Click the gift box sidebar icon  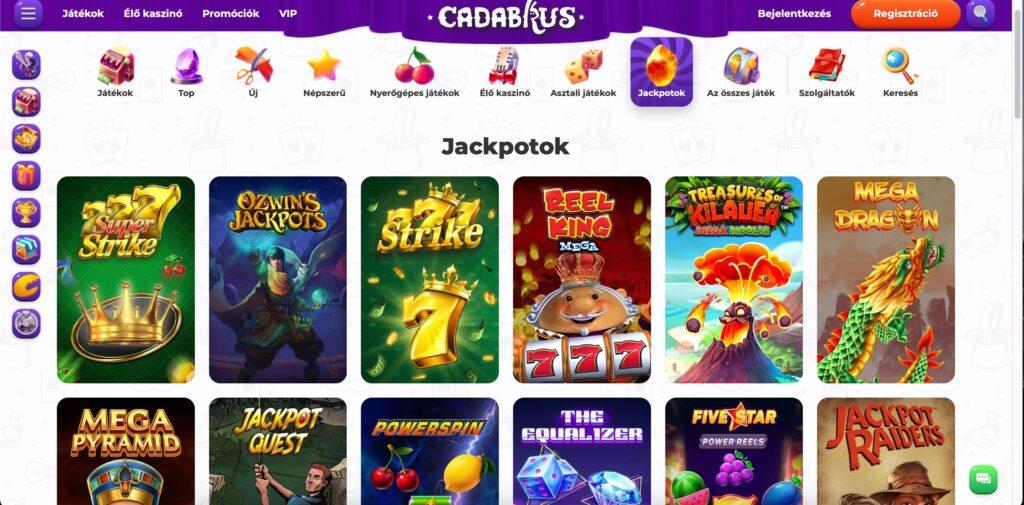click(26, 176)
